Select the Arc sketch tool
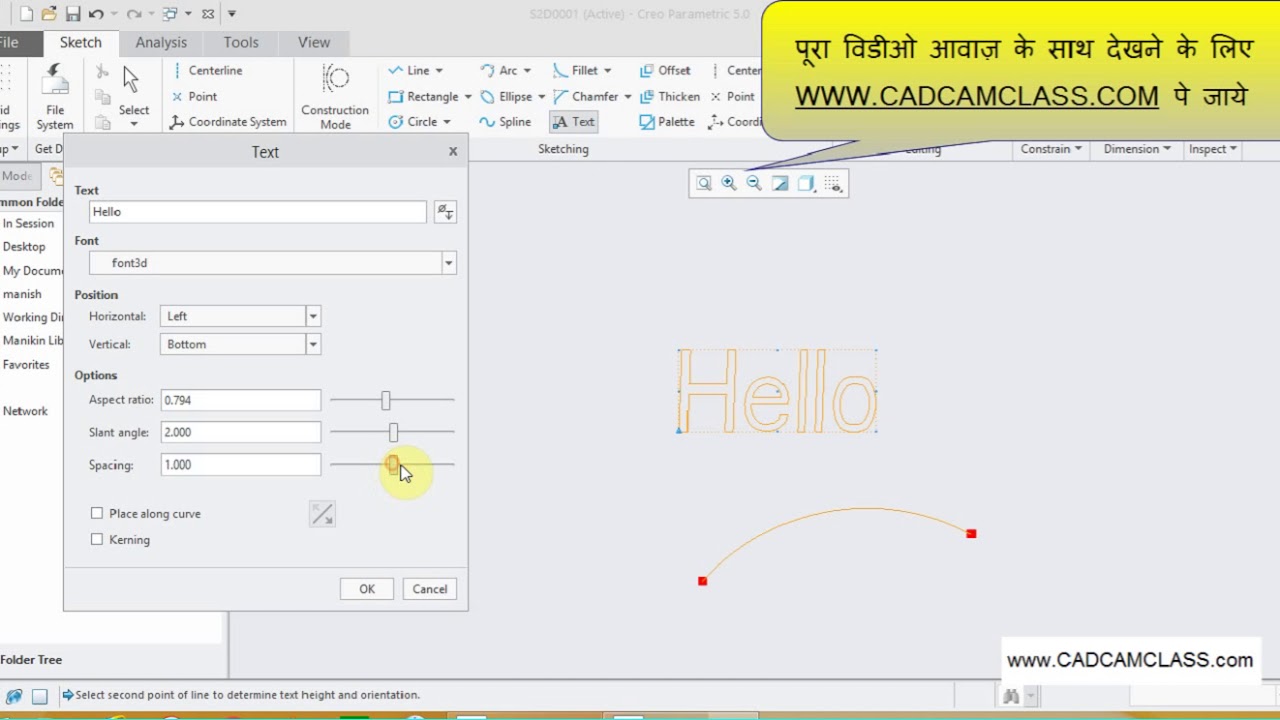 click(x=499, y=71)
